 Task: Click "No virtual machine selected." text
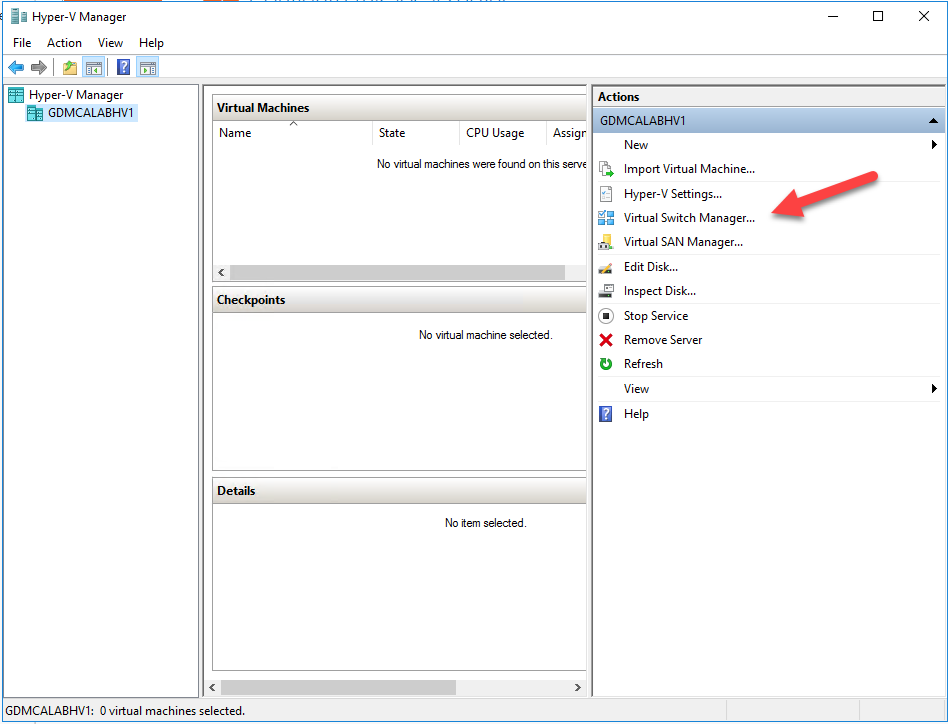click(x=485, y=335)
